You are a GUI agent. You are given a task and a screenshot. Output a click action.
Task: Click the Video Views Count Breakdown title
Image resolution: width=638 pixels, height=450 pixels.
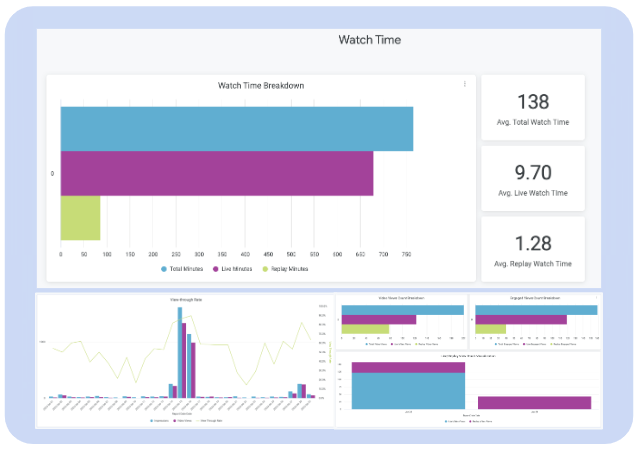(402, 299)
